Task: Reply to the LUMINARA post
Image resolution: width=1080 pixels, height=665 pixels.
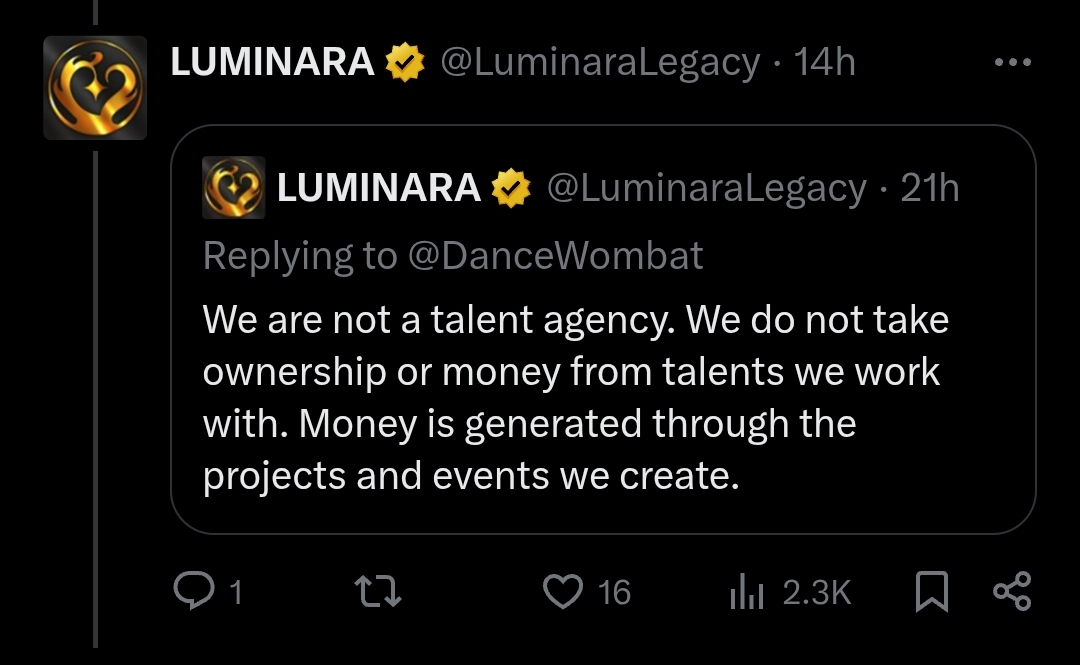Action: [191, 592]
